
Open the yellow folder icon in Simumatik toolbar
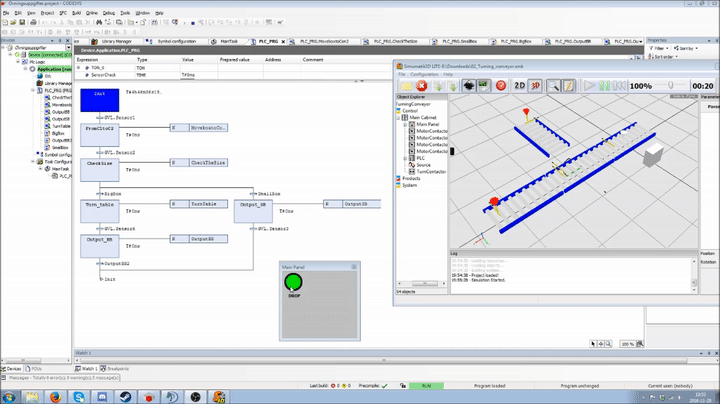(406, 86)
